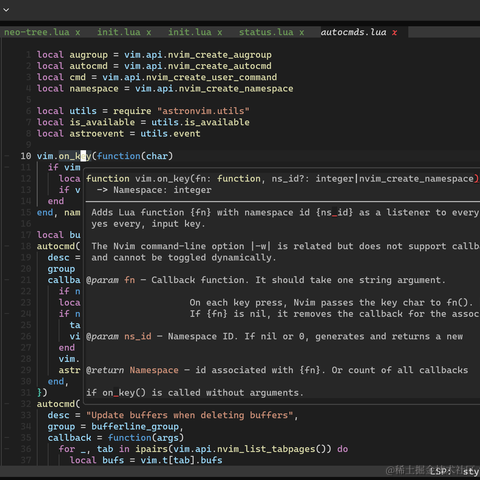The image size is (480, 480).
Task: Click function(char) on line 10
Action: [x=135, y=156]
